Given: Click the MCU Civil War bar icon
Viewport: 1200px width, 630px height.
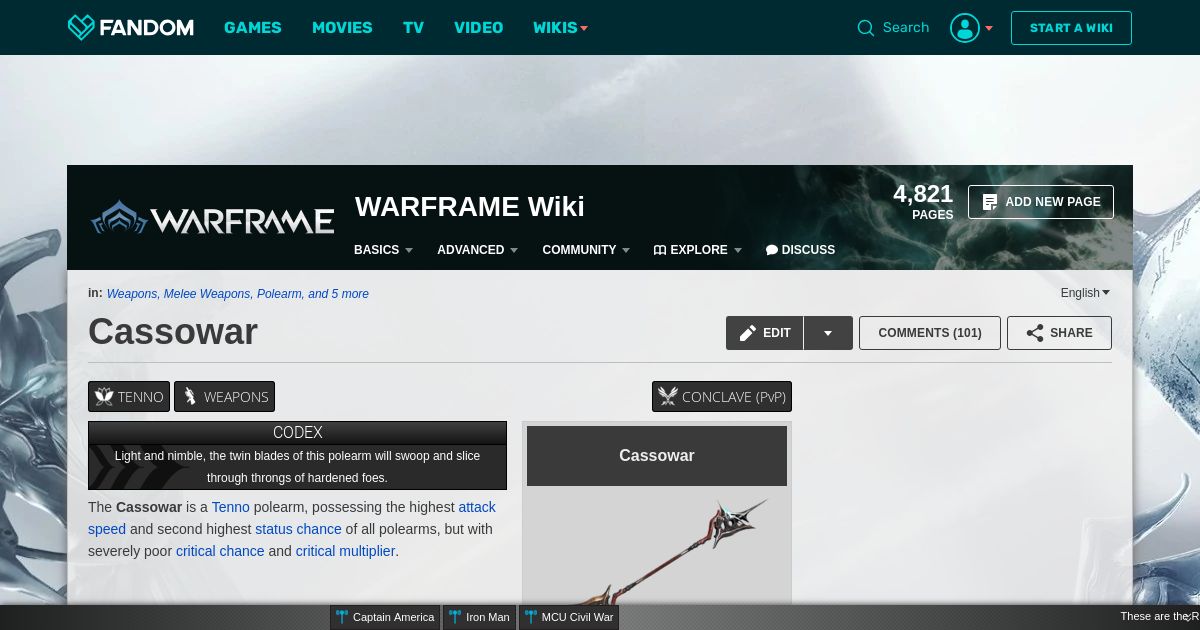Looking at the screenshot, I should (x=531, y=617).
